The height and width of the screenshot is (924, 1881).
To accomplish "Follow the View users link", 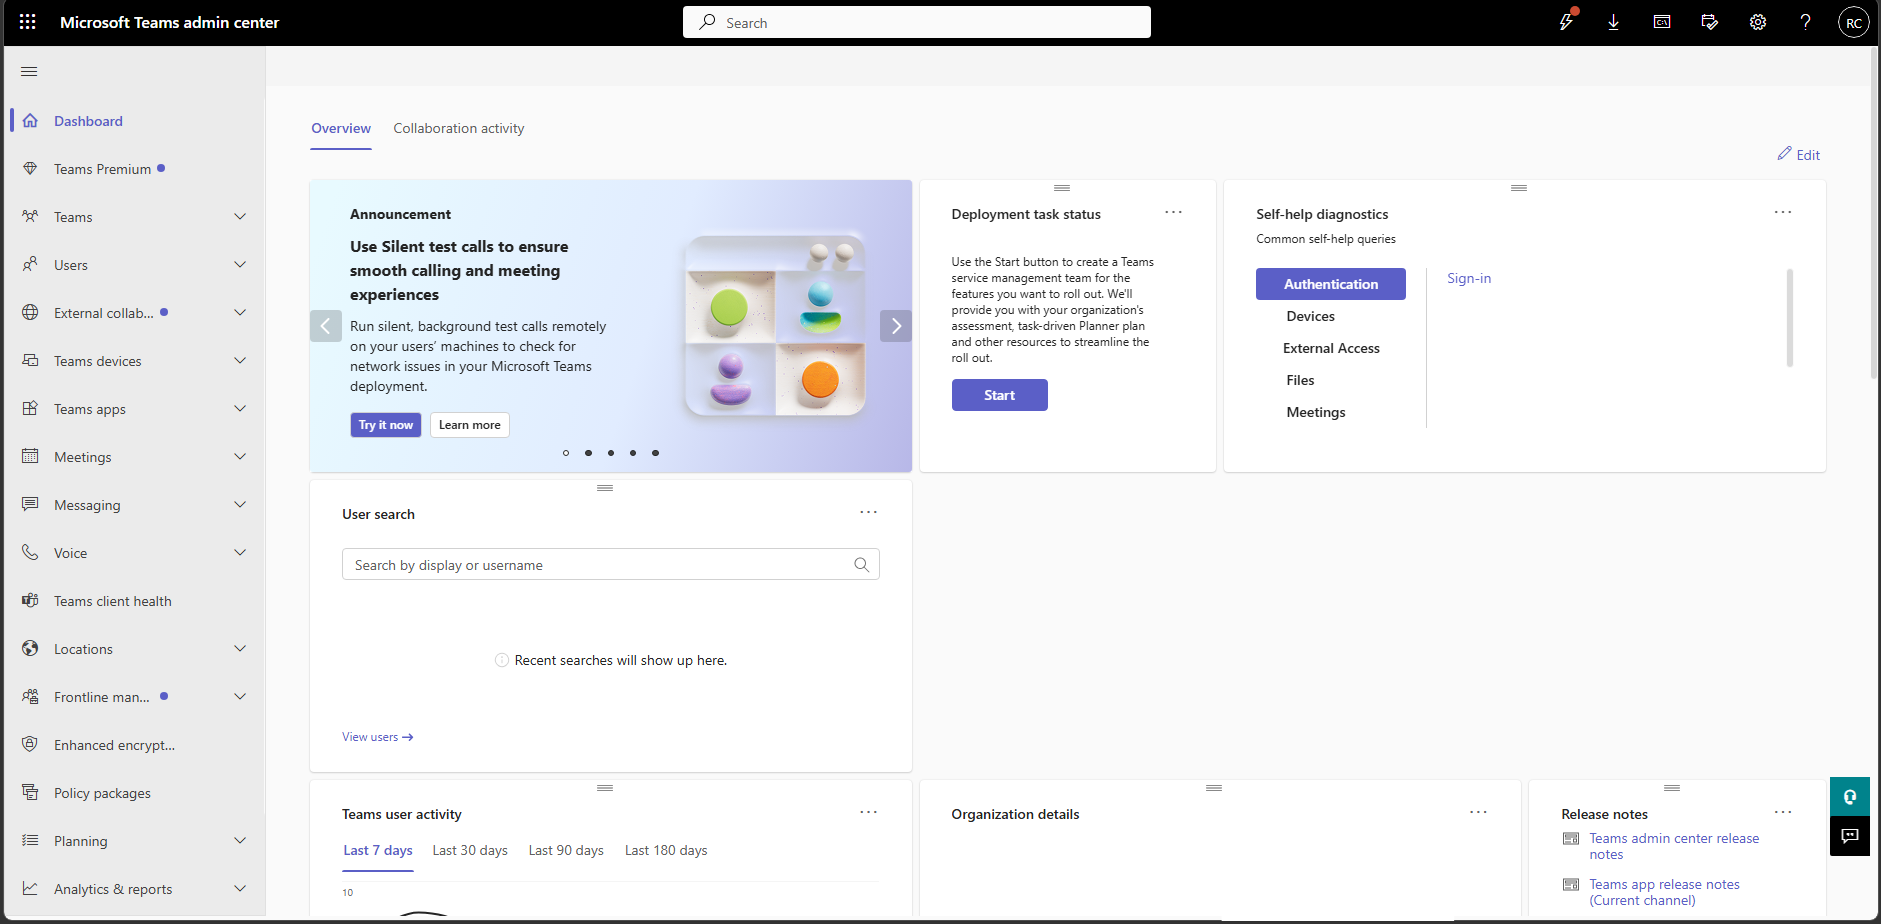I will [x=378, y=737].
